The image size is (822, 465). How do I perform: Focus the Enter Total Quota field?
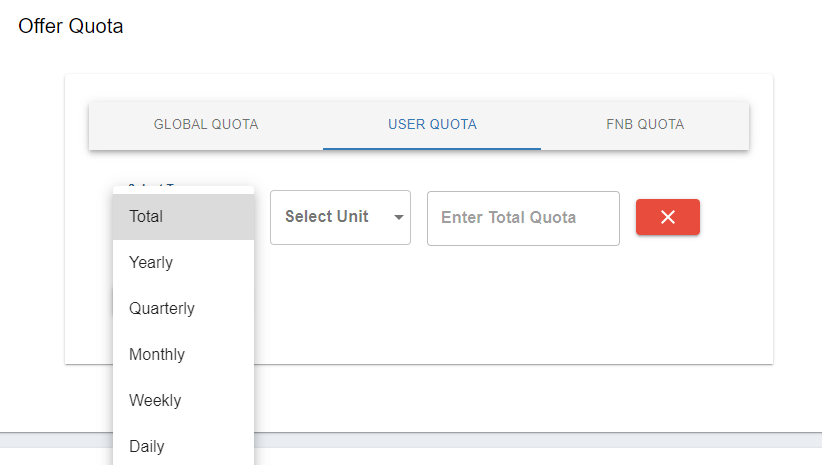point(523,218)
